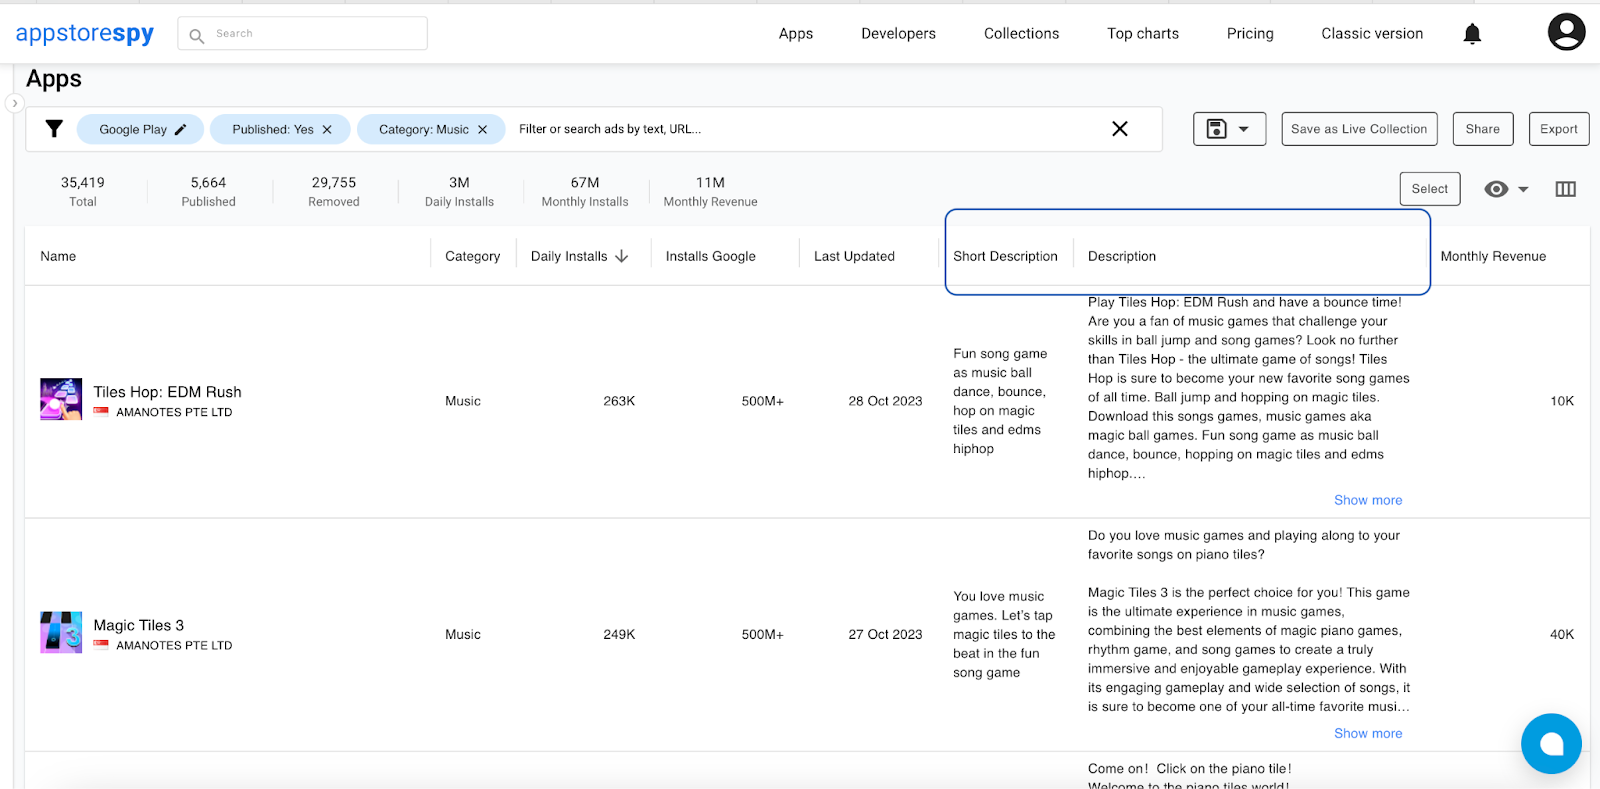Sort by Monthly Revenue column header
This screenshot has width=1600, height=789.
[x=1493, y=256]
